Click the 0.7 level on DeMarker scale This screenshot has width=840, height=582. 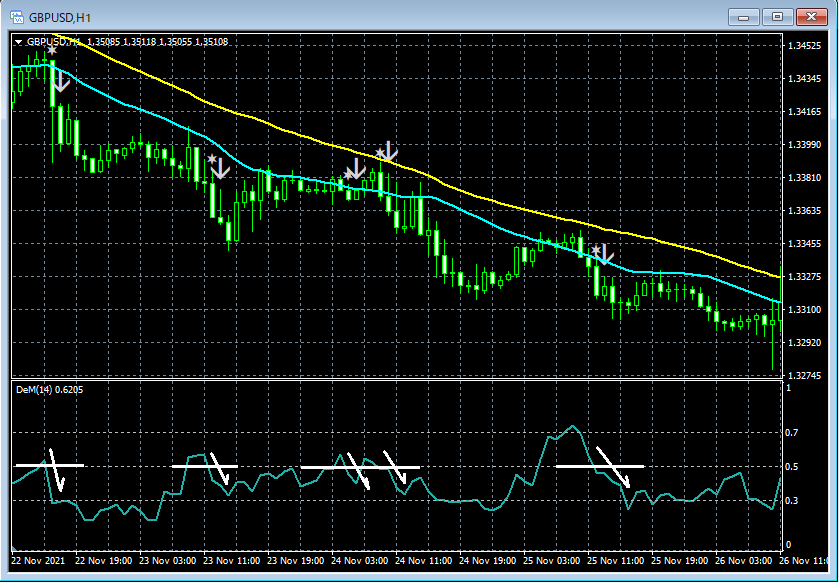coord(792,432)
